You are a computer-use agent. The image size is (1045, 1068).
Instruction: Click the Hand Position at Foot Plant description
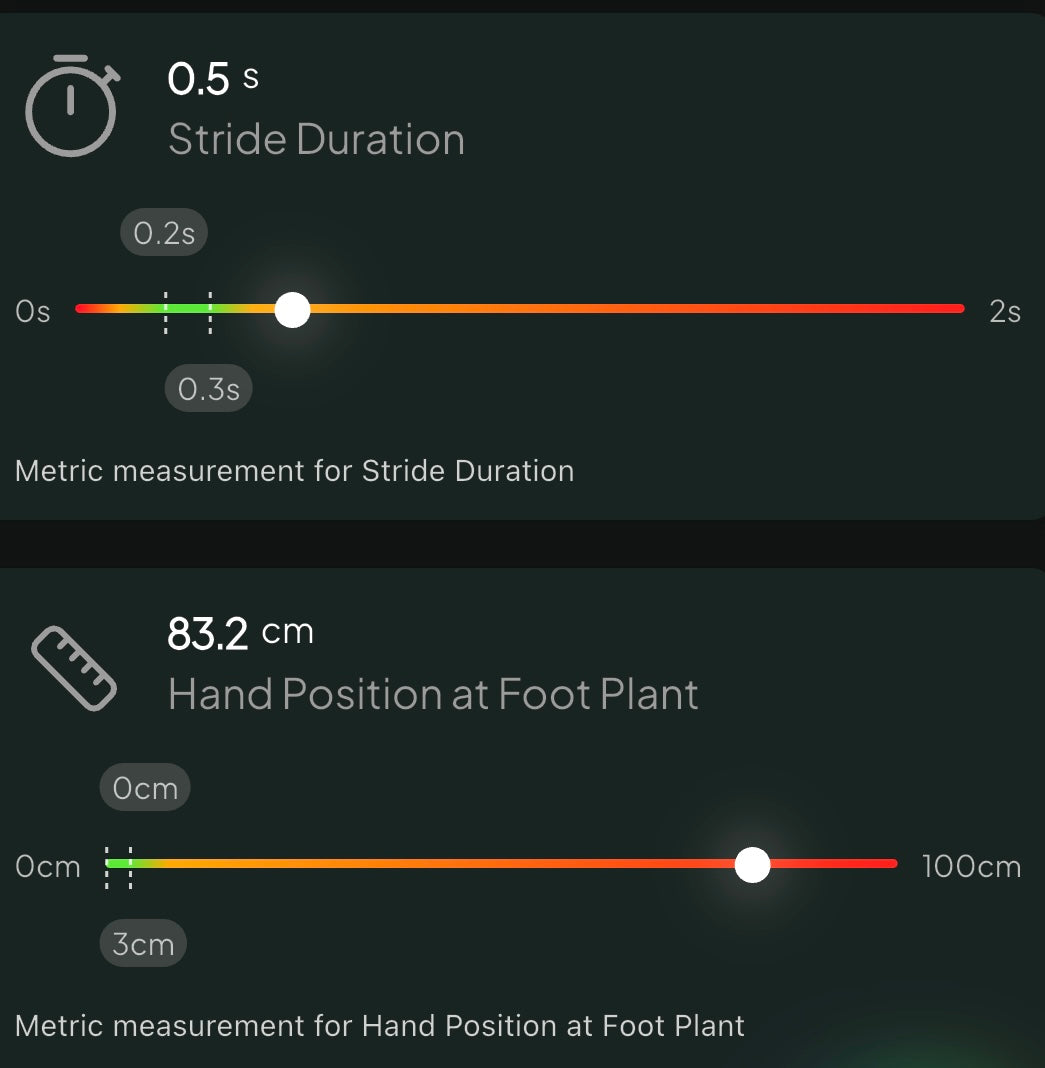click(380, 1026)
